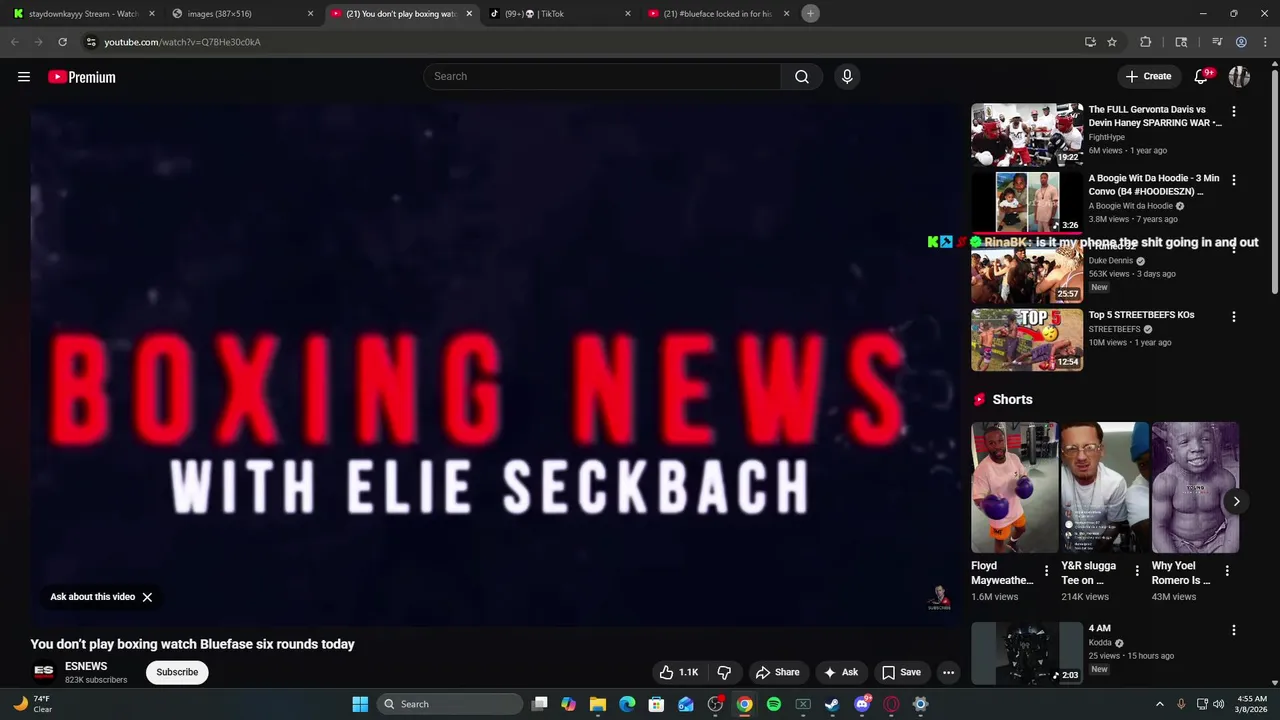Open Chrome media controls icon
This screenshot has width=1280, height=720.
pyautogui.click(x=1217, y=42)
